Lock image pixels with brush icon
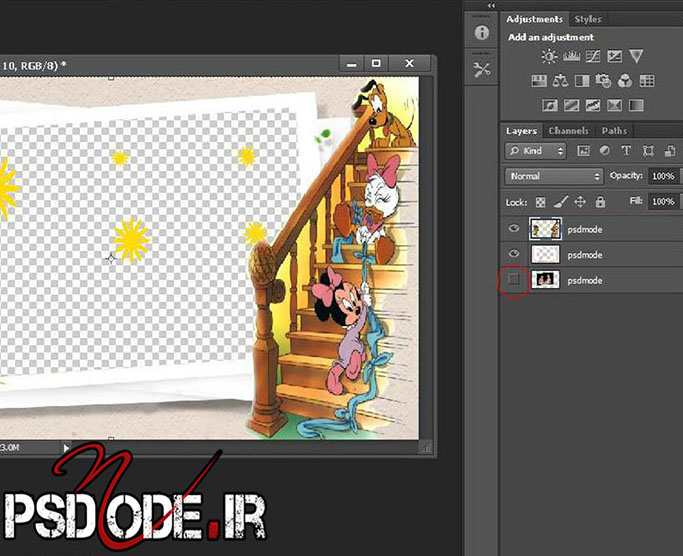The image size is (683, 556). 561,202
